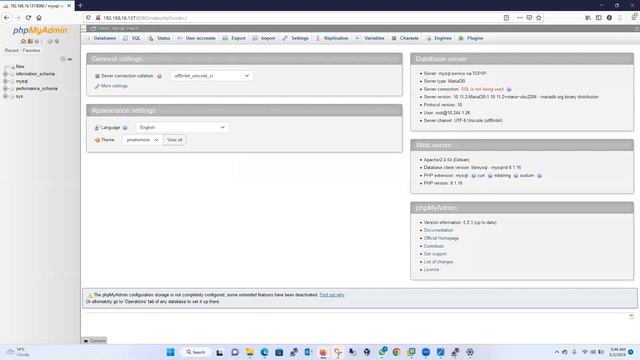
Task: Click the log out icon beside Home
Action: tap(30, 41)
